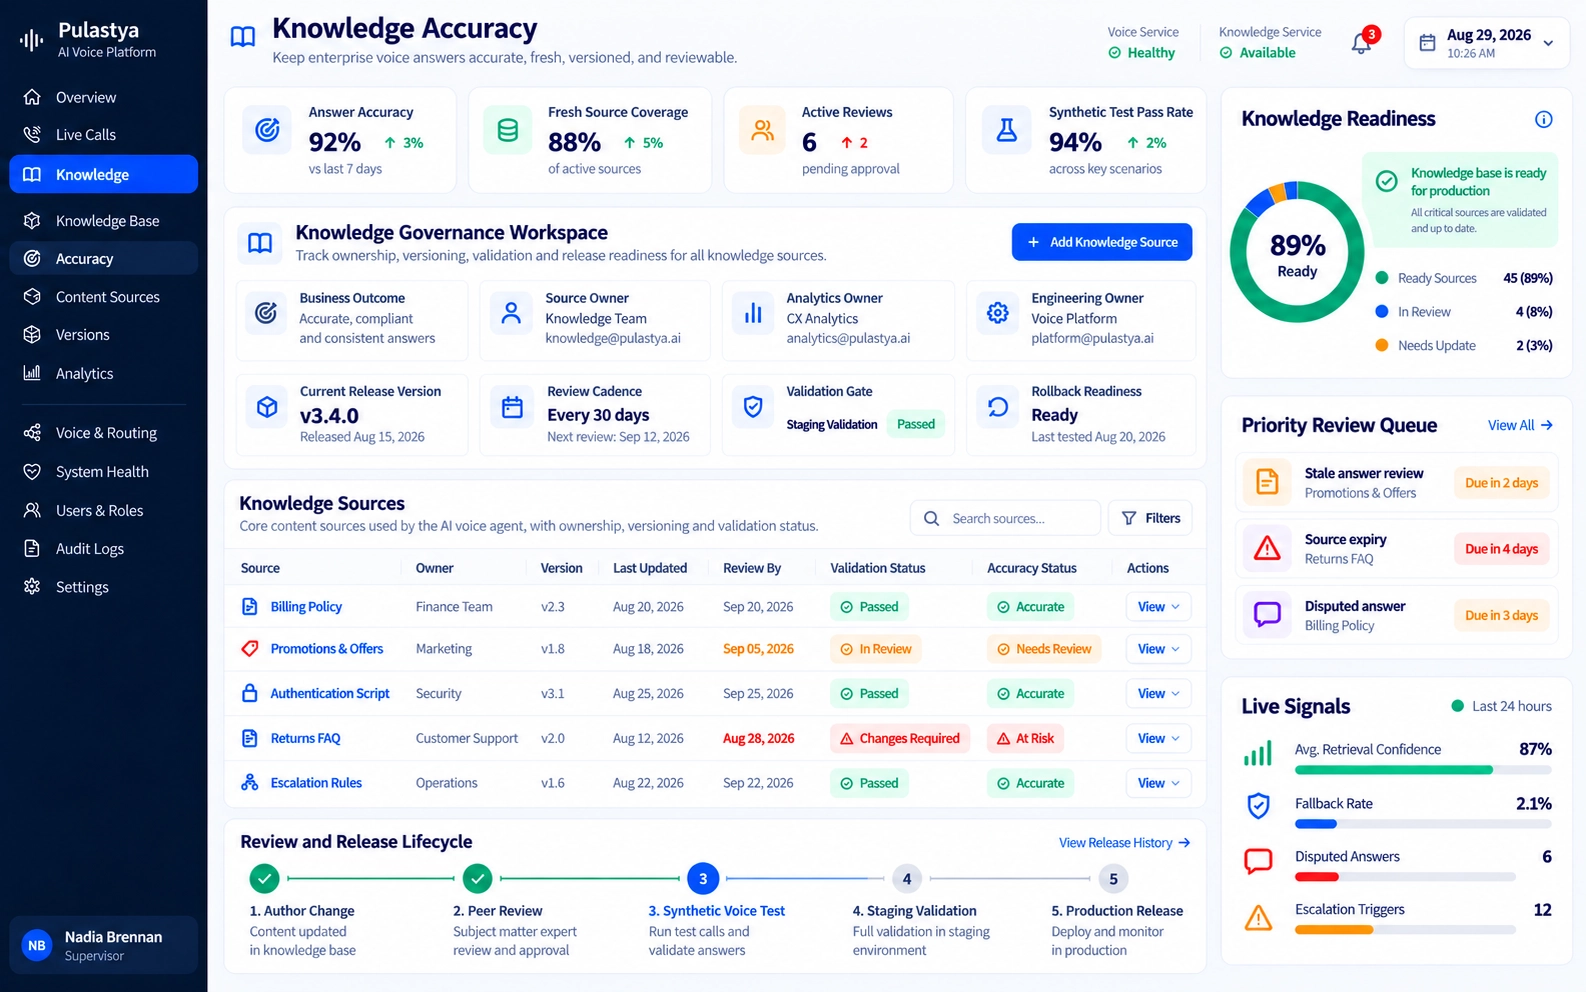Expand View dropdown for Billing Policy
This screenshot has height=992, width=1586.
[1158, 607]
